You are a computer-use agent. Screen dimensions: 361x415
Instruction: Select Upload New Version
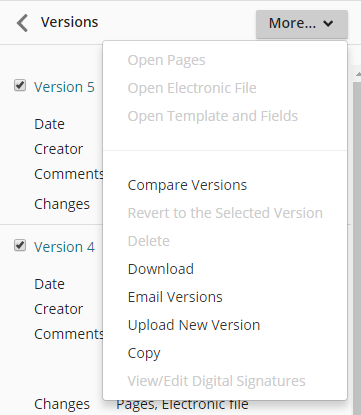pyautogui.click(x=194, y=325)
